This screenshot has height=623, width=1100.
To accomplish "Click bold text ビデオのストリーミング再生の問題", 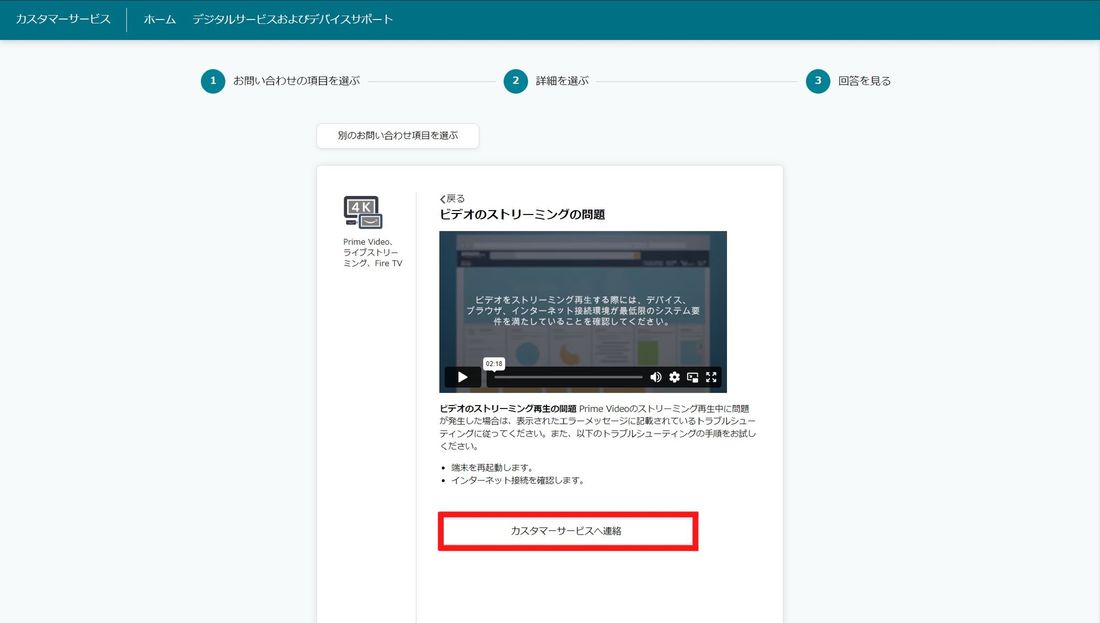I will click(508, 408).
